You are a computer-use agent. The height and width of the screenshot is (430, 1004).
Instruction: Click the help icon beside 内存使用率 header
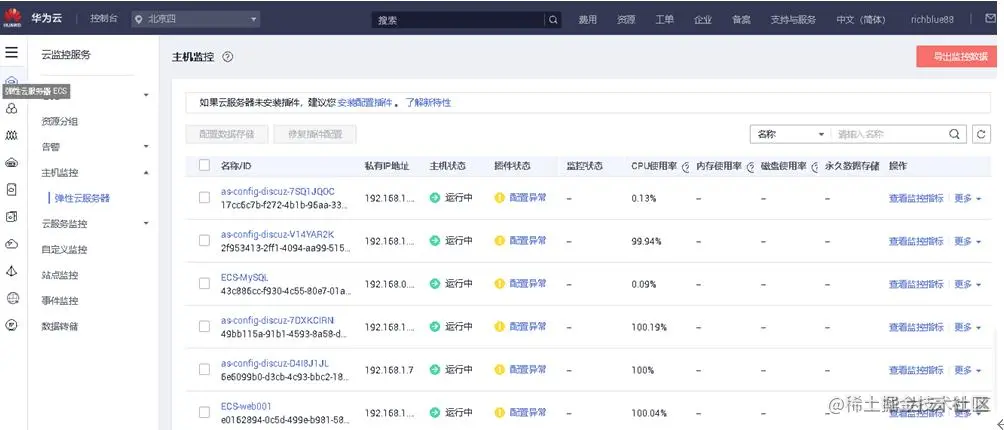click(x=750, y=167)
